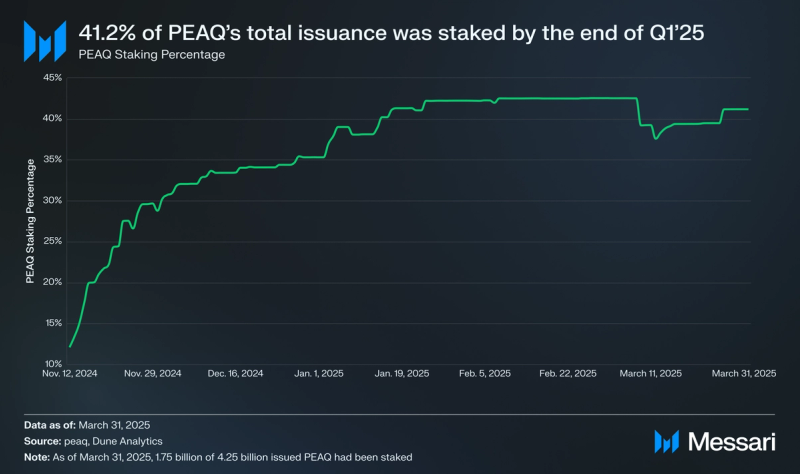This screenshot has height=474, width=800.
Task: Click the PEAQ Staking Percentage subtitle
Action: (x=152, y=55)
